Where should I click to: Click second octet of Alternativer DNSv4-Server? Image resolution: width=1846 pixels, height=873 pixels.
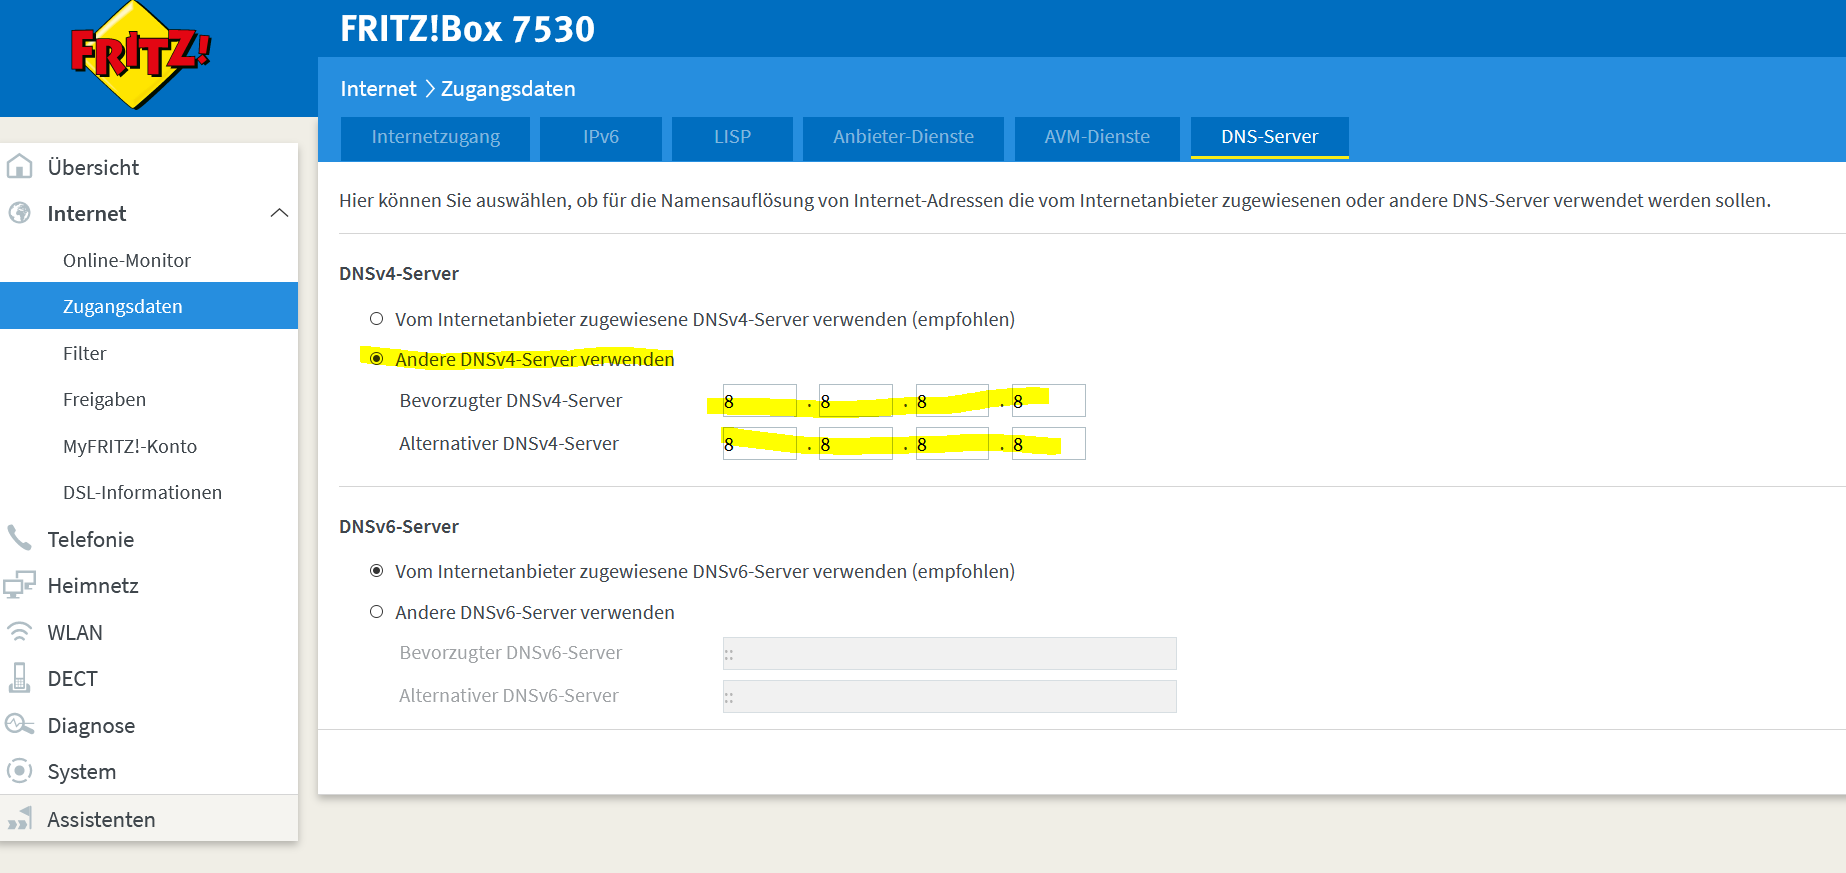click(x=856, y=443)
